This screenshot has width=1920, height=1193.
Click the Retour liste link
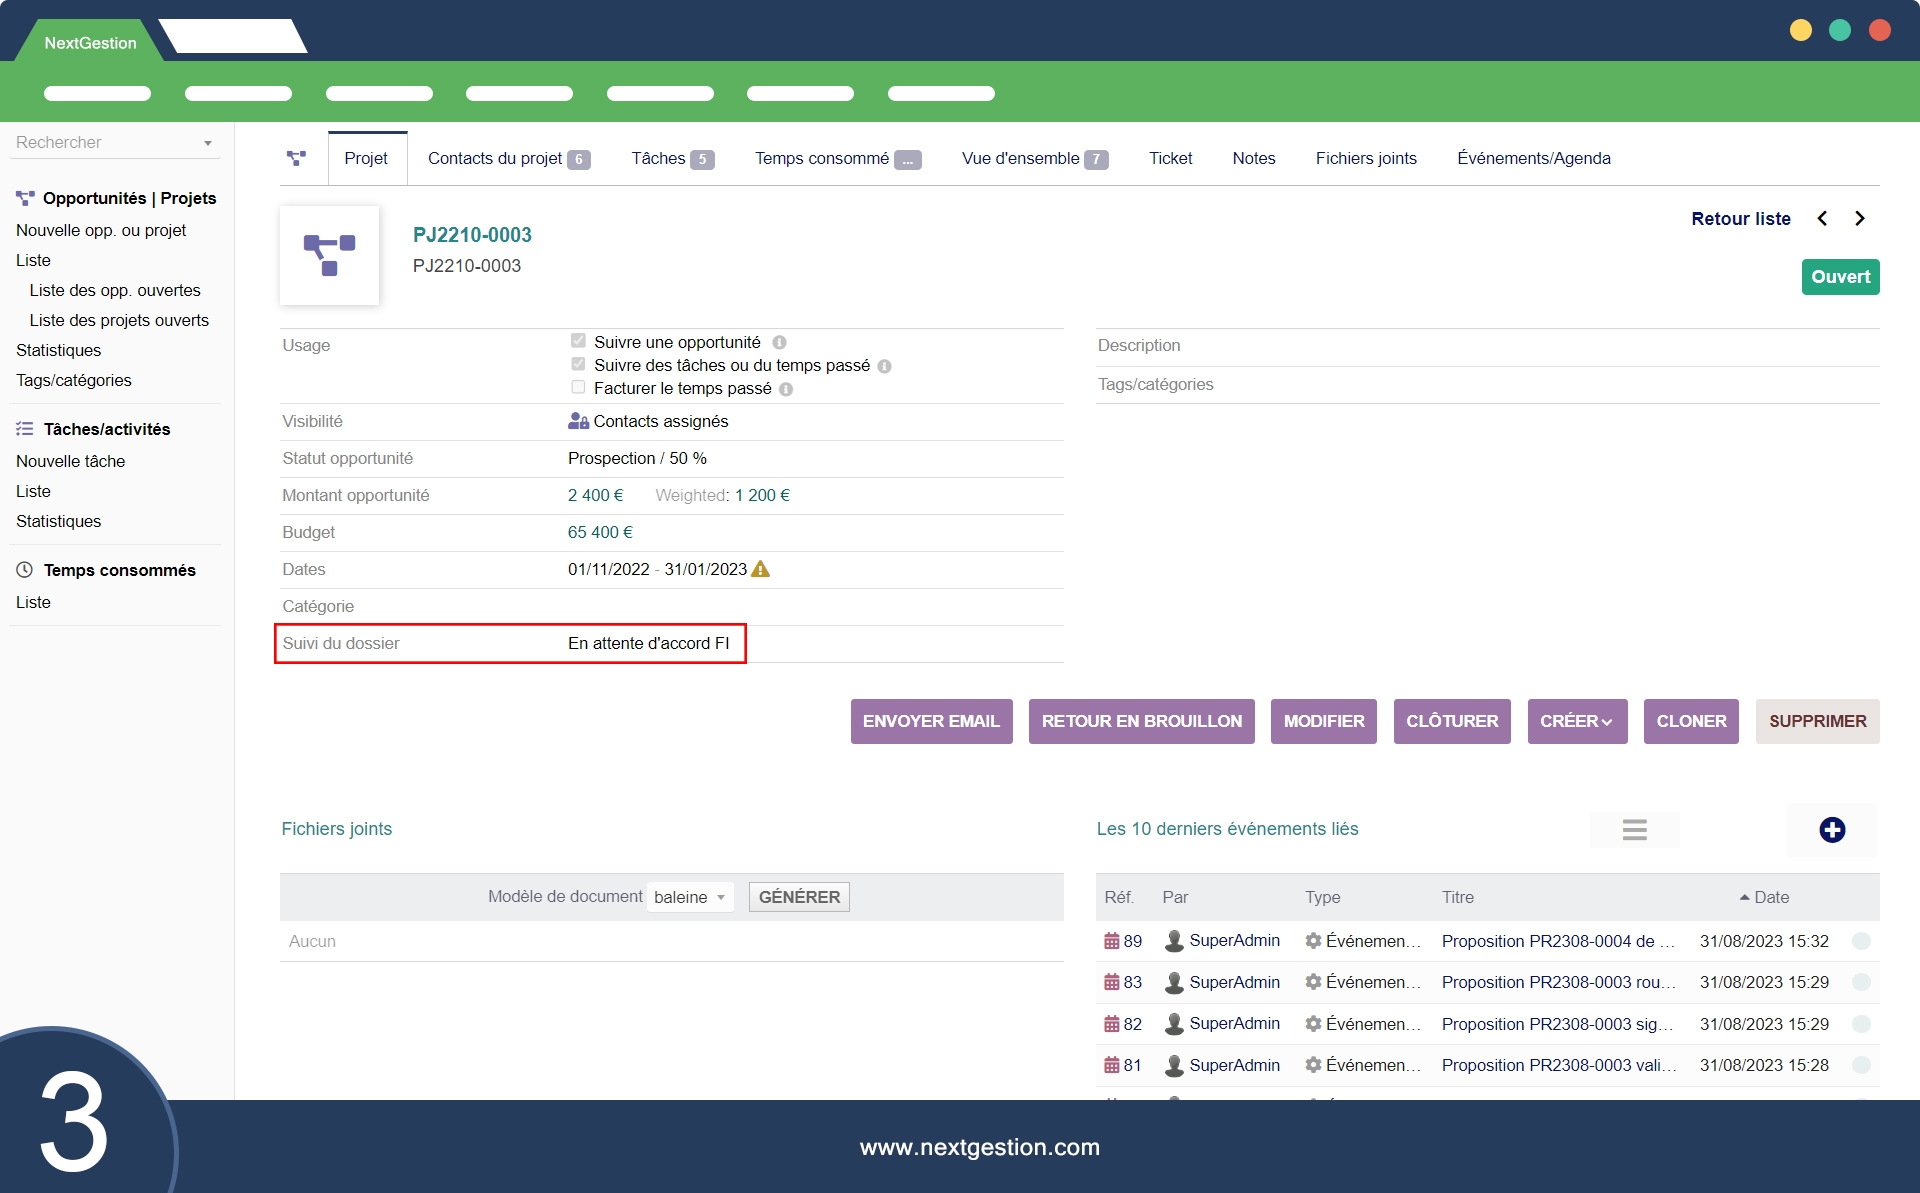click(1740, 219)
